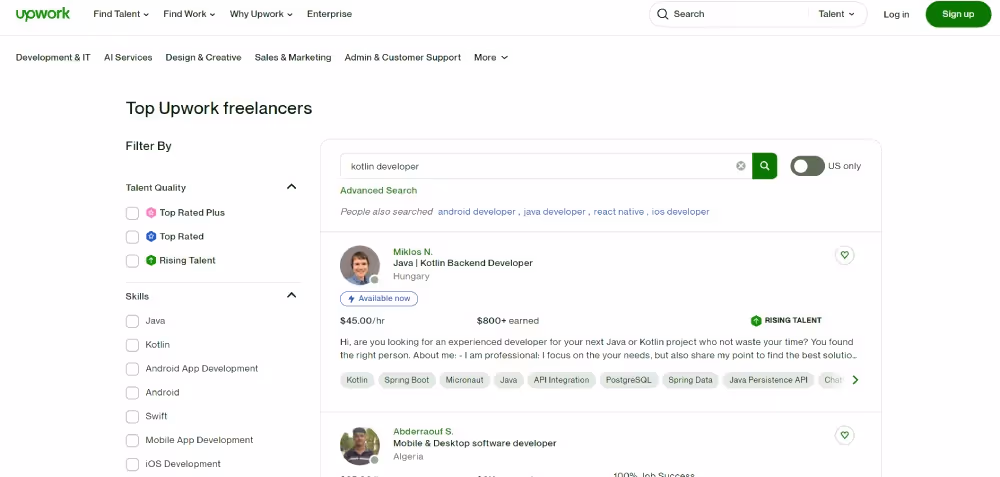Click the Top Rated Plus pink badge icon

151,212
